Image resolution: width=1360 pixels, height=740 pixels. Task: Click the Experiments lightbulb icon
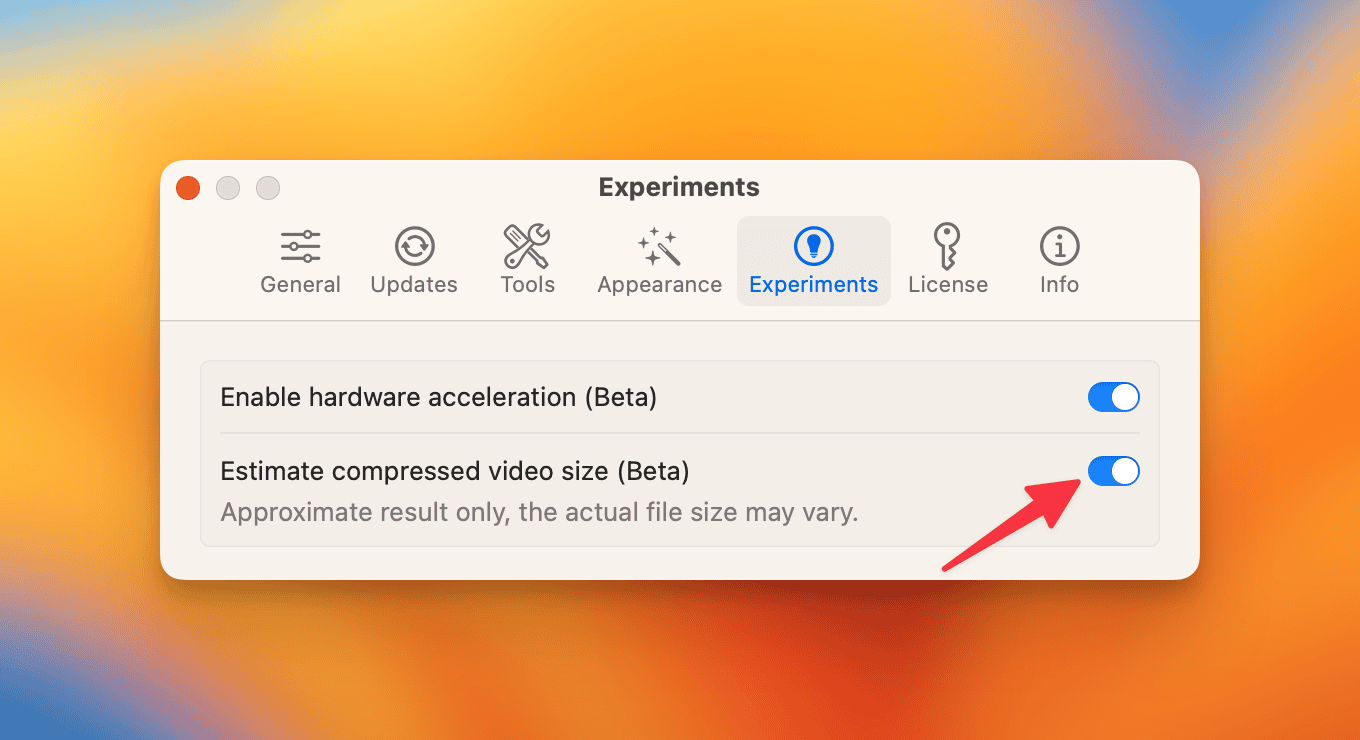pos(813,246)
